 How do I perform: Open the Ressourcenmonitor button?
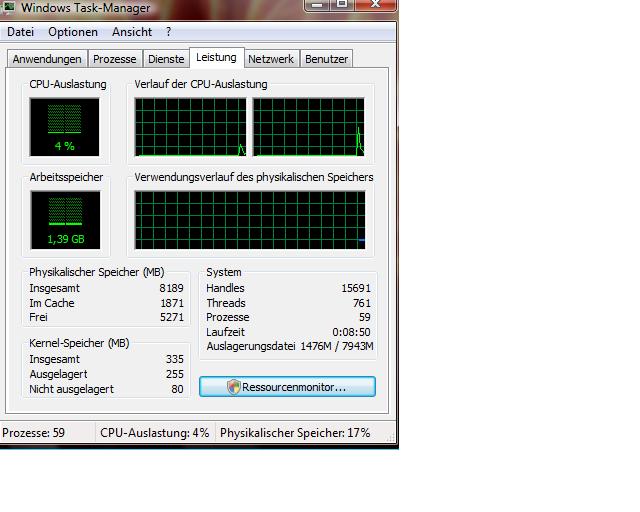287,387
